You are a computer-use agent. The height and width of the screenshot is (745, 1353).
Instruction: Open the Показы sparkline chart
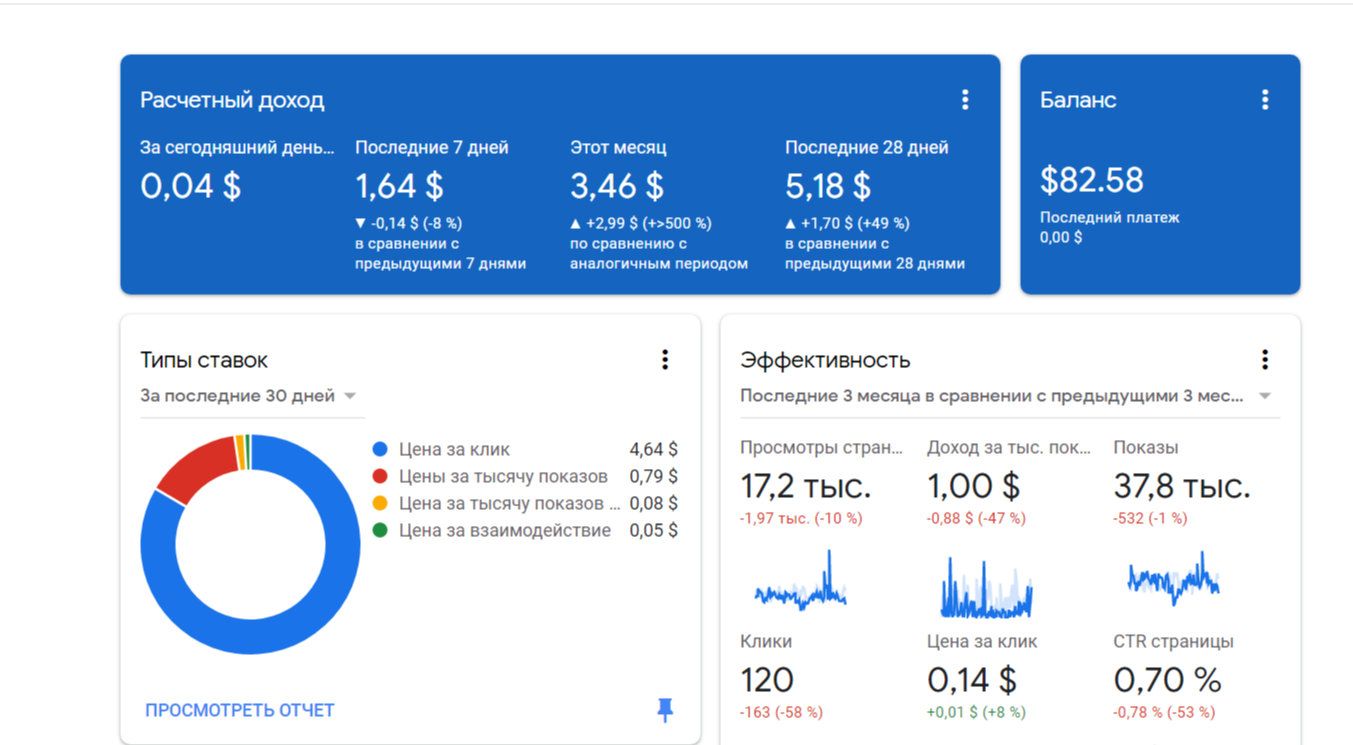[x=1173, y=579]
